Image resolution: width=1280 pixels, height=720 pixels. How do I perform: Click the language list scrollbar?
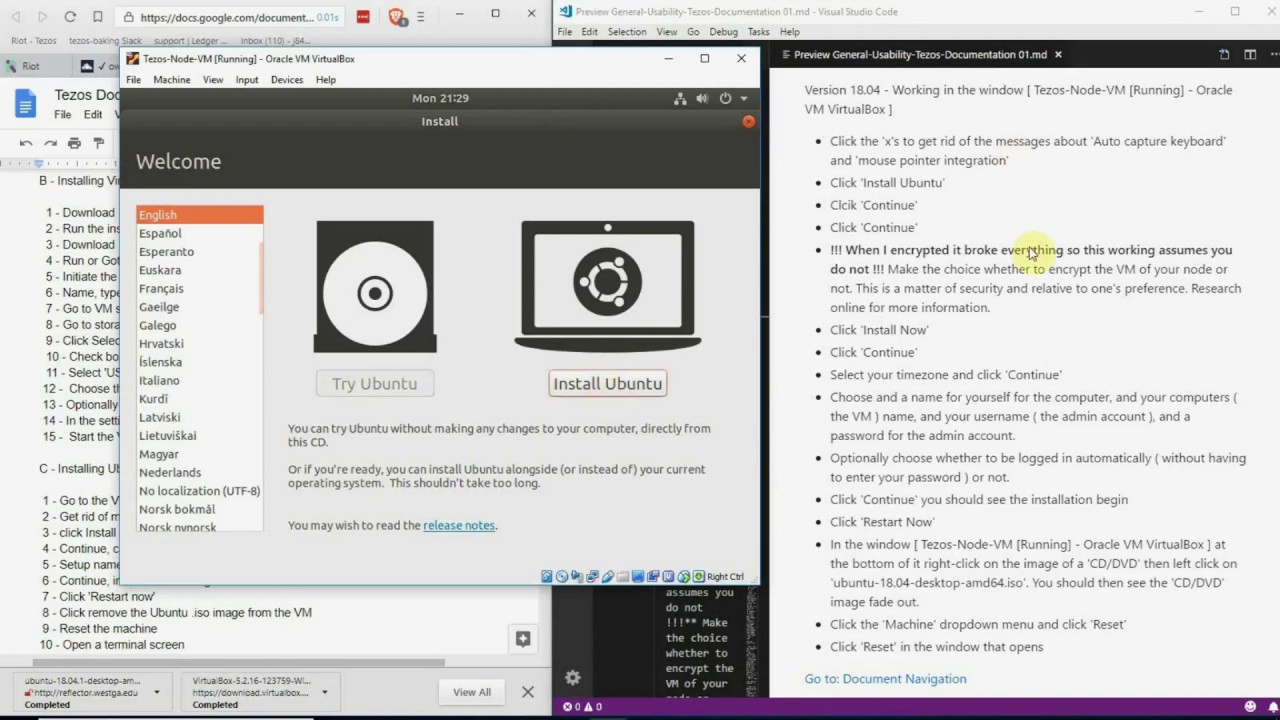click(262, 278)
